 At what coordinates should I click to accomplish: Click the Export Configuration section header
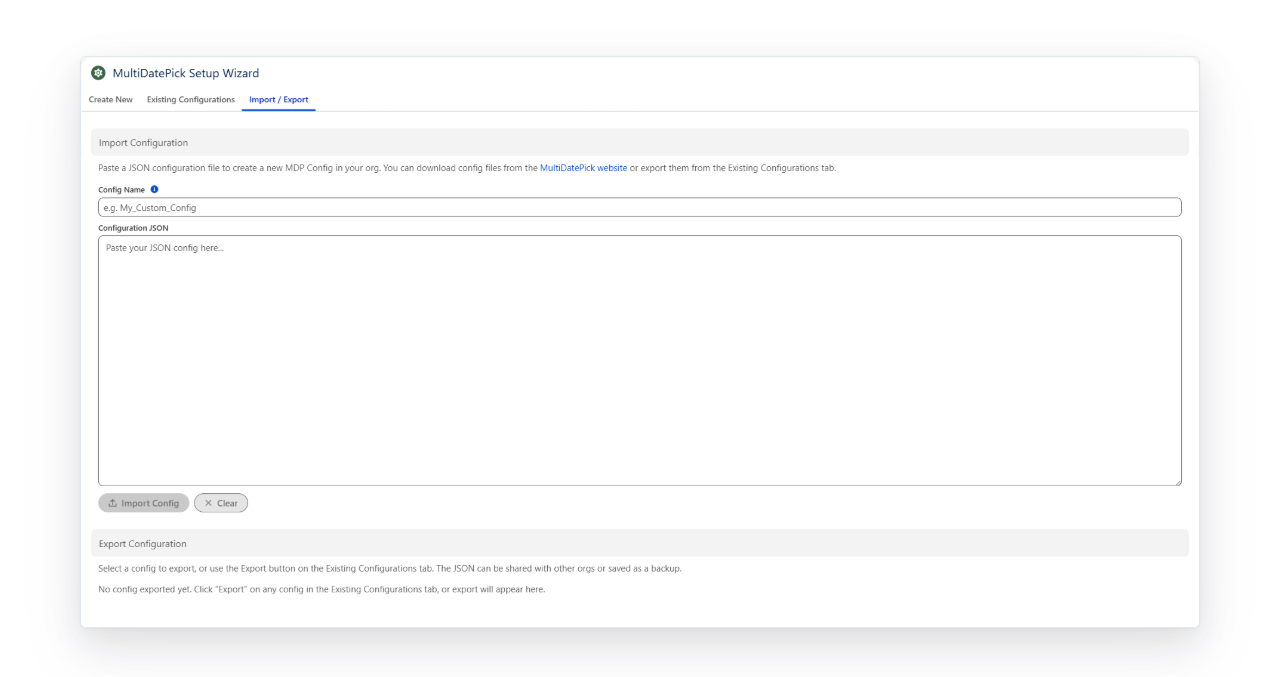(x=640, y=543)
